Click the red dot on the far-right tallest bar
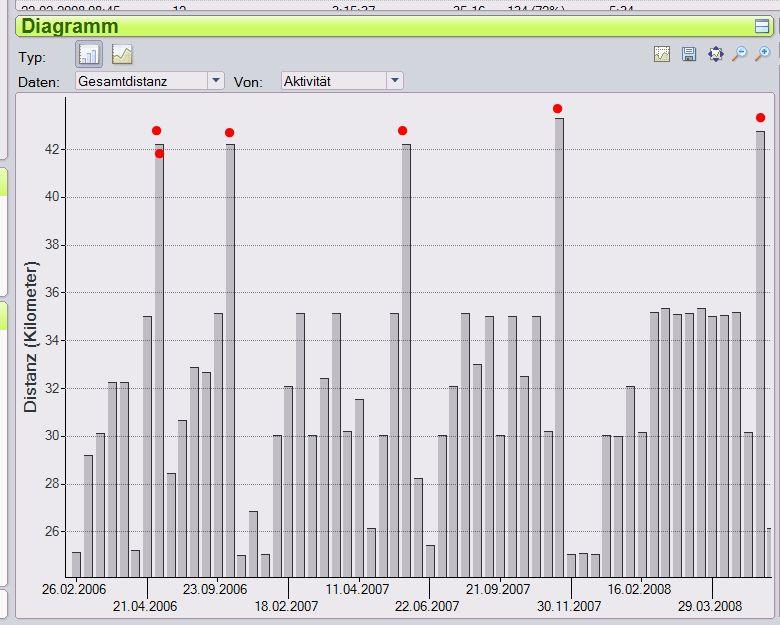Viewport: 780px width, 625px height. coord(761,117)
